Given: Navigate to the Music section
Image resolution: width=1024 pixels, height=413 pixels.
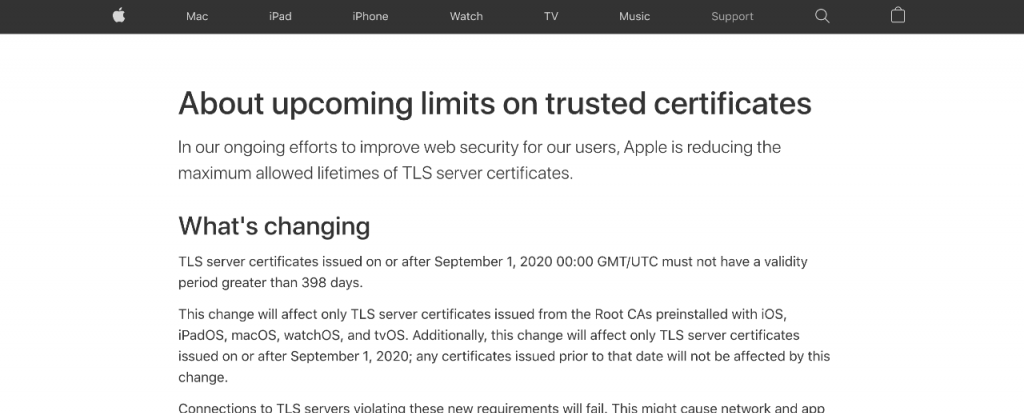Looking at the screenshot, I should [634, 16].
